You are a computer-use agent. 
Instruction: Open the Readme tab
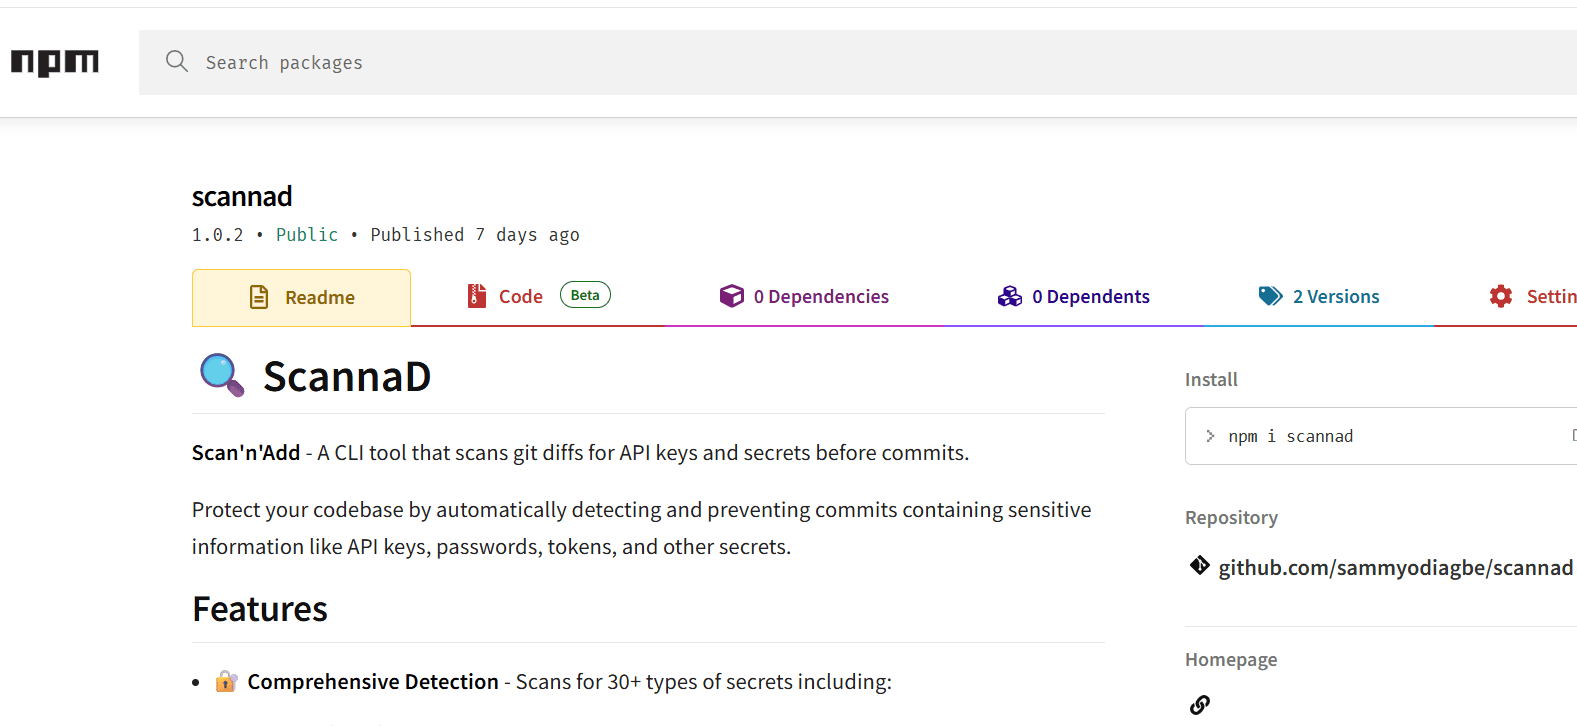(320, 297)
